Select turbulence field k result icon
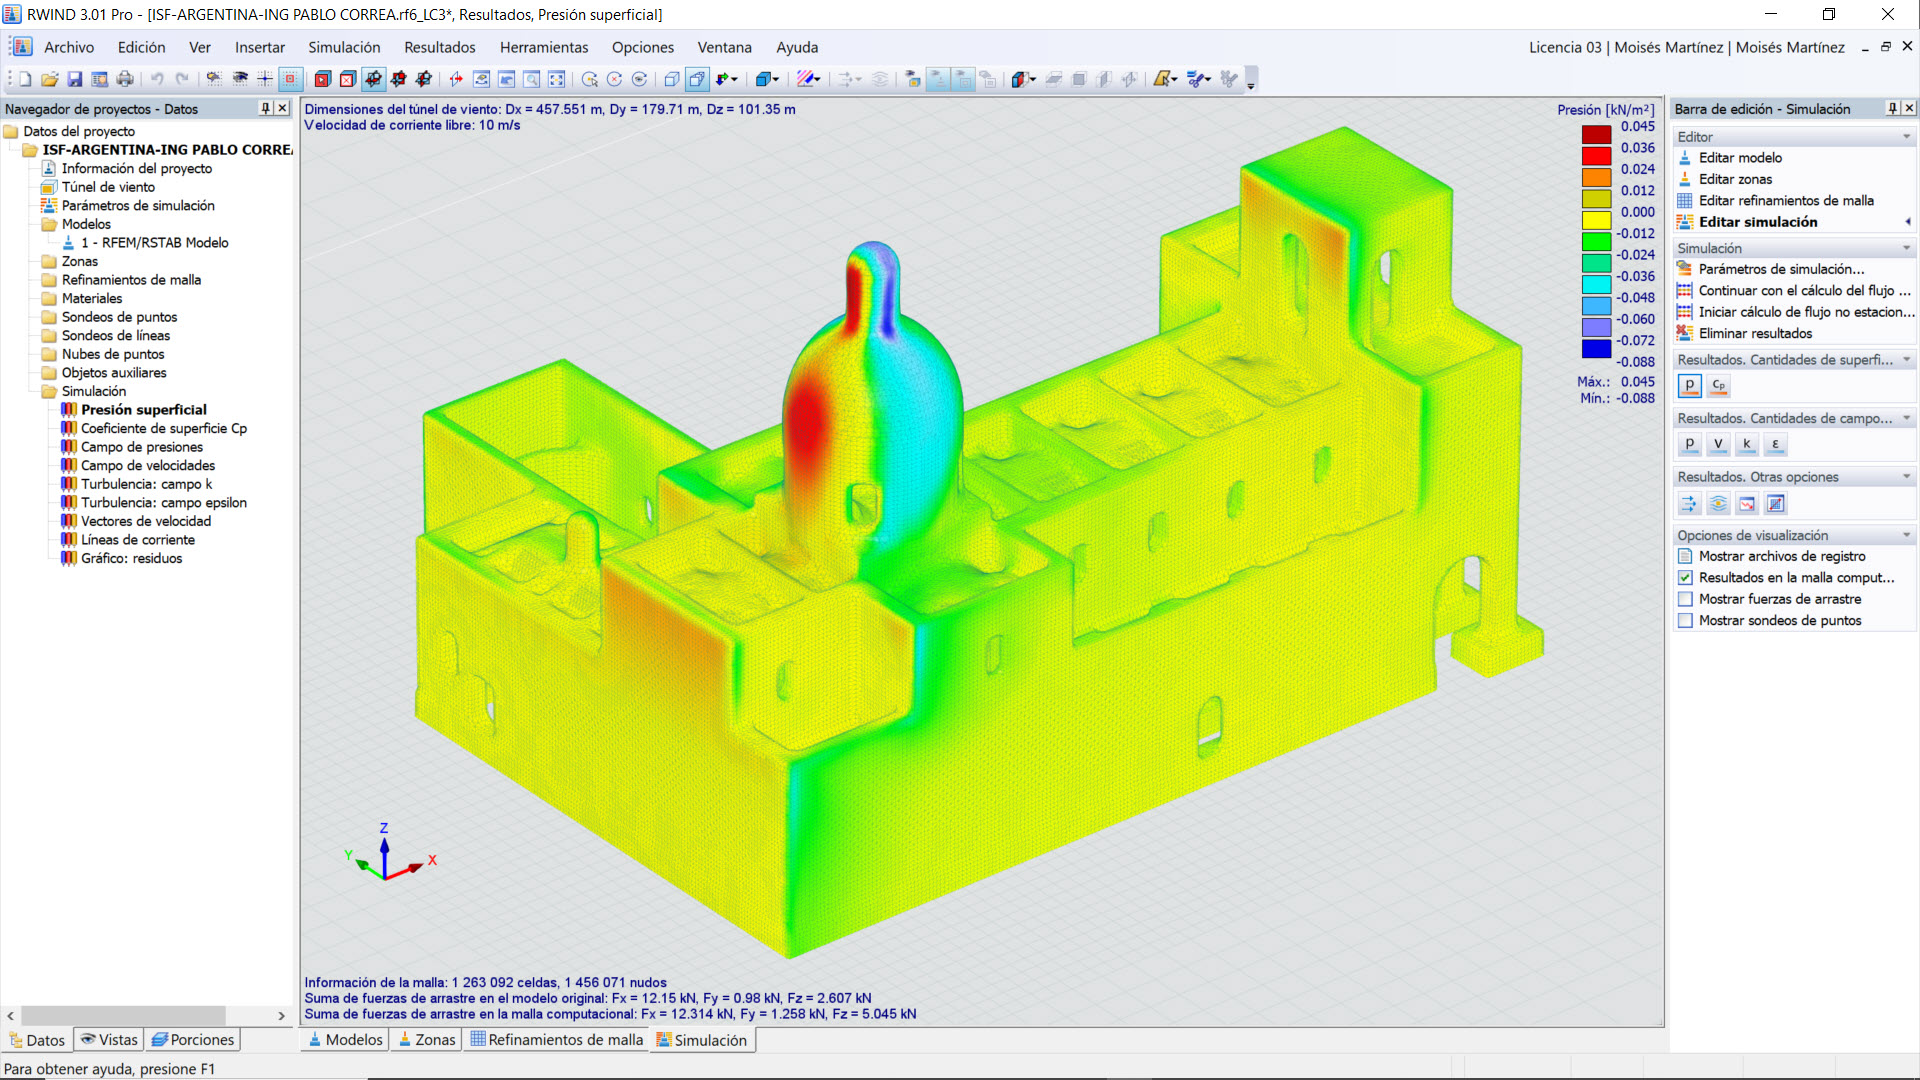1920x1080 pixels. click(x=1747, y=444)
